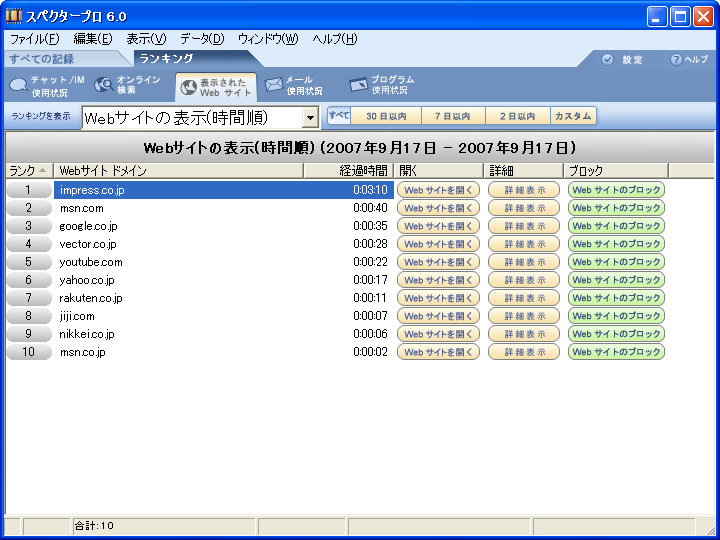
Task: Click the 0:00:22 elapsed time cell
Action: (x=370, y=262)
